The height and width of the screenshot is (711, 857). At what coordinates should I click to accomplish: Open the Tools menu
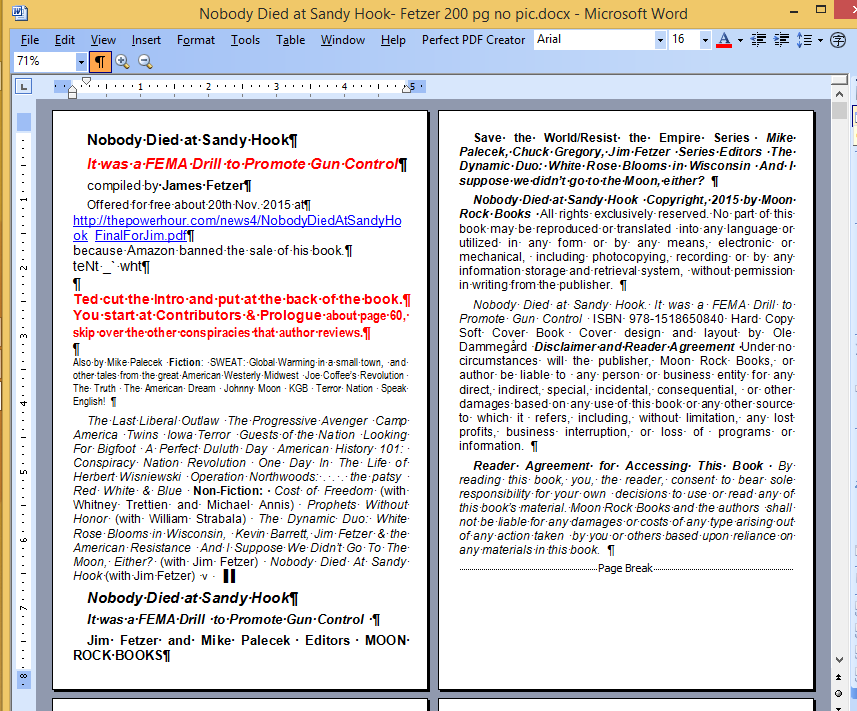245,40
